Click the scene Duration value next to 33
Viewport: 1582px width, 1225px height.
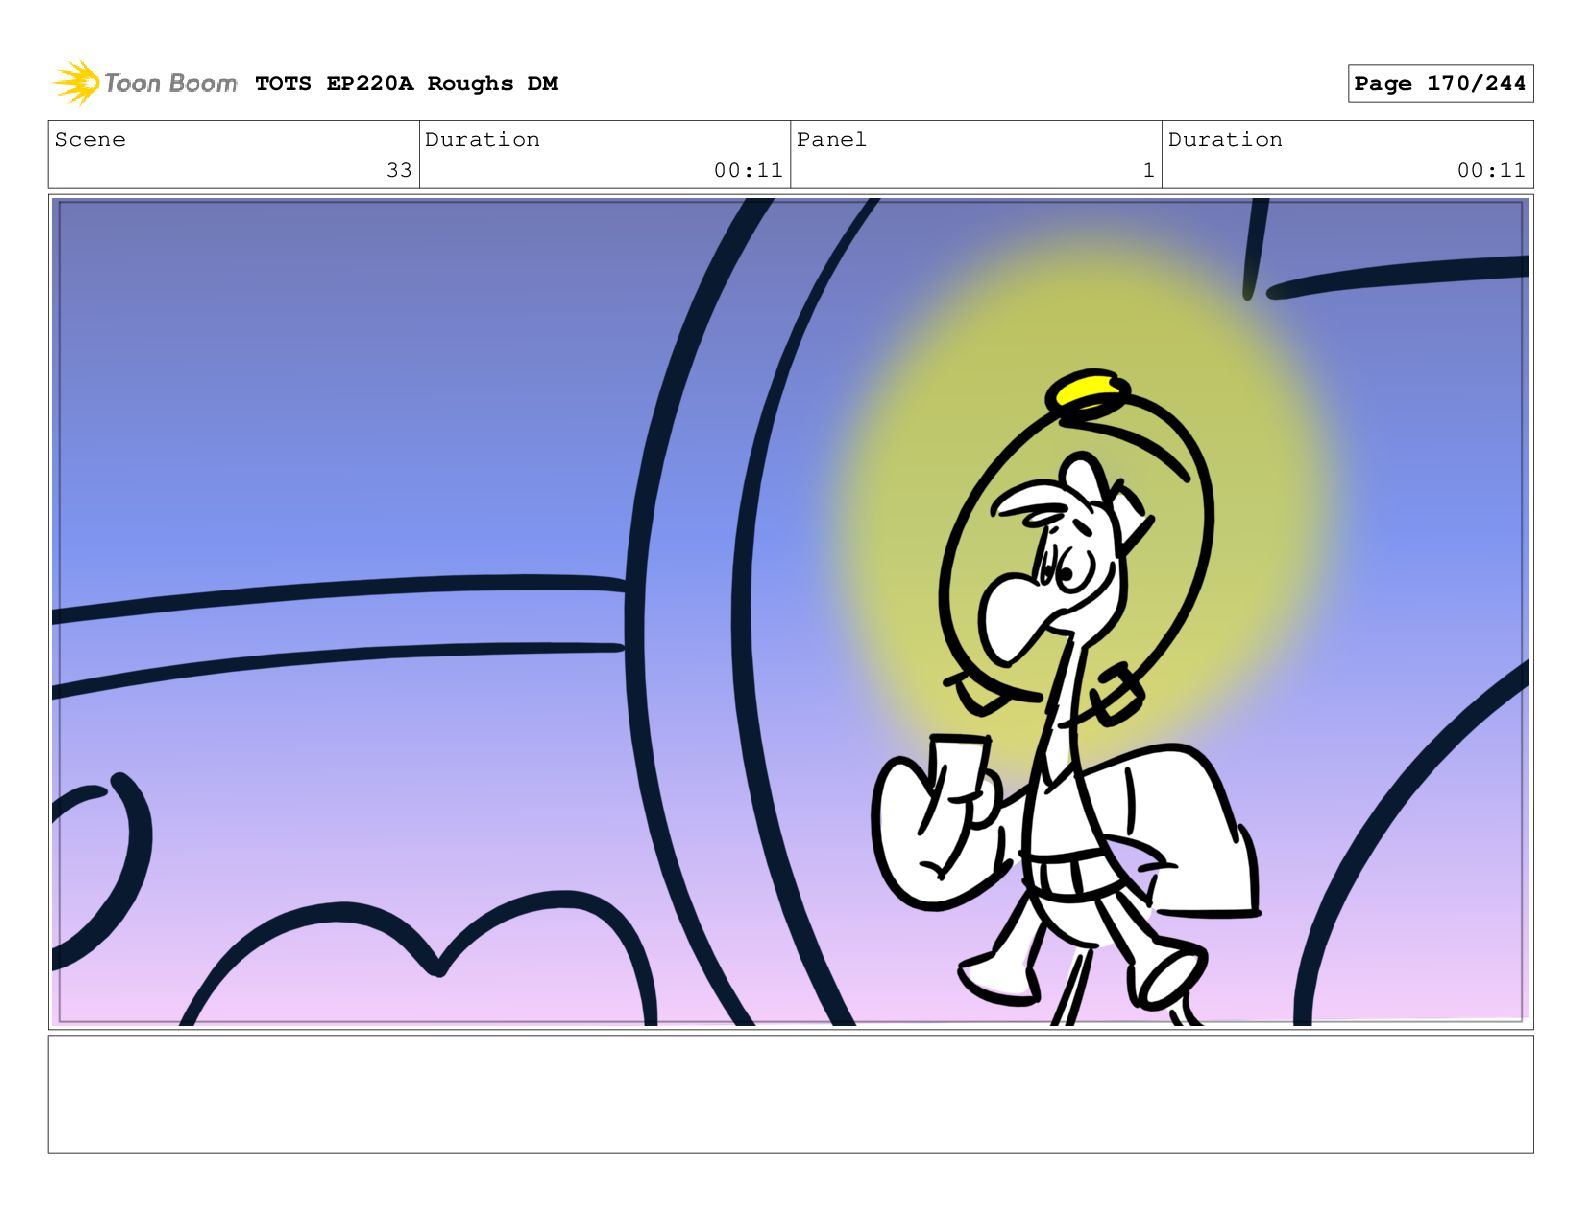(x=748, y=170)
